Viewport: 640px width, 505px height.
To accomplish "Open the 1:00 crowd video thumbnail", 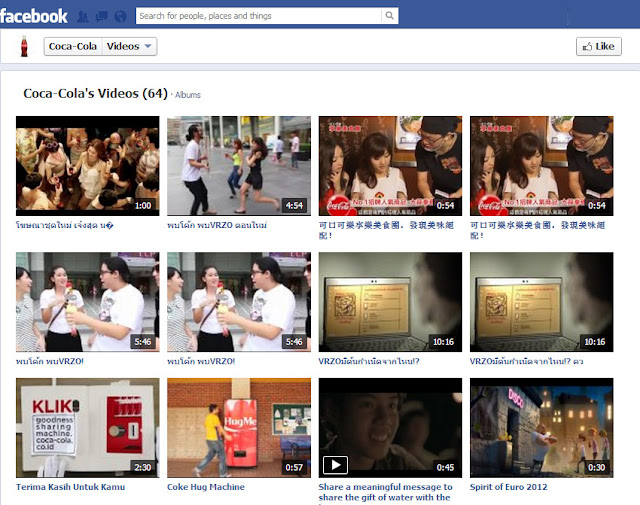I will pyautogui.click(x=87, y=165).
